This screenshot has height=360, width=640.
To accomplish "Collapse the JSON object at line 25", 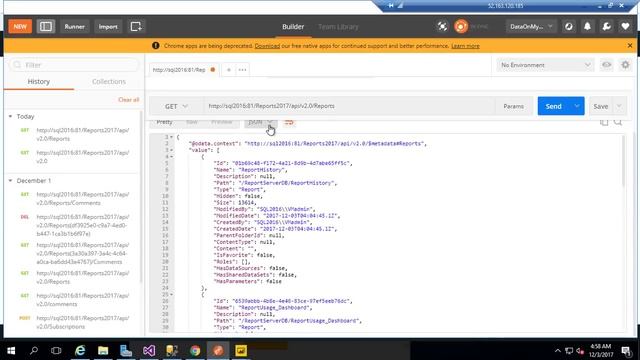I will [x=171, y=294].
